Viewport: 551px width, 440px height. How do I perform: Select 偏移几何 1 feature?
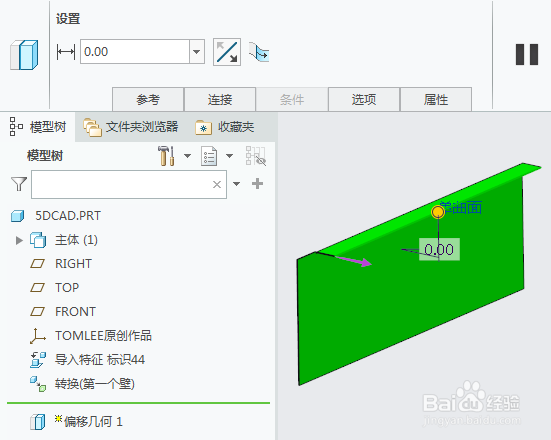coord(93,421)
